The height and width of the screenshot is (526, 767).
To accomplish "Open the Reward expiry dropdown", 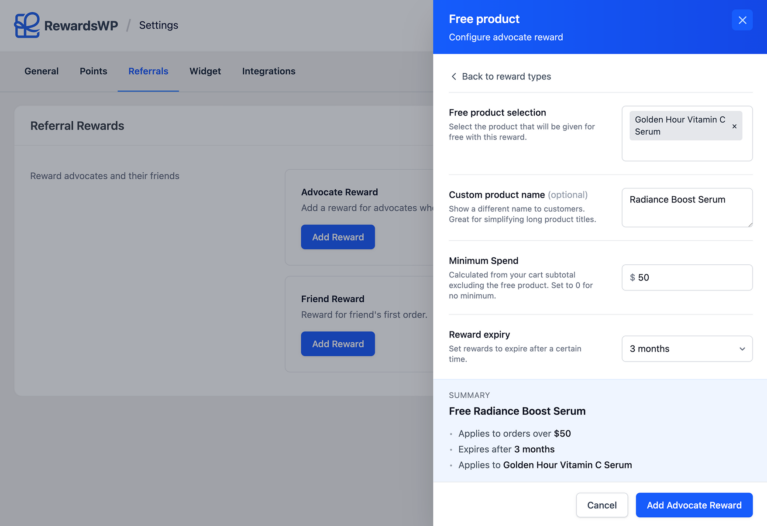I will tap(686, 349).
